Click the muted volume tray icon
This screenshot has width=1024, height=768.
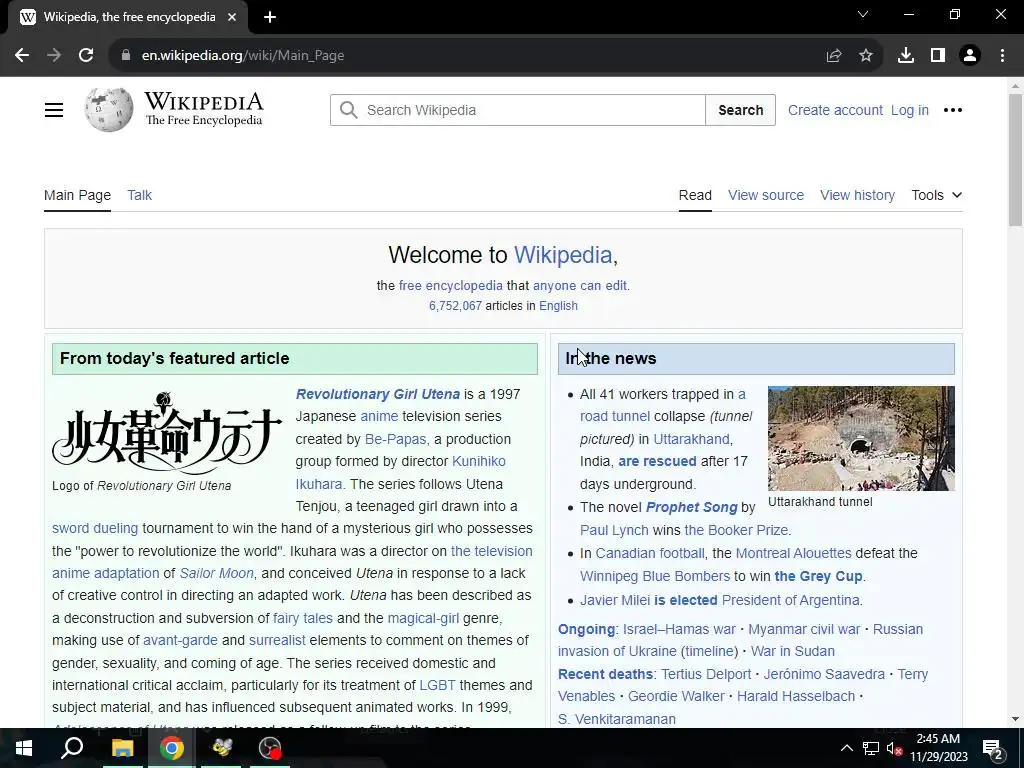(895, 748)
